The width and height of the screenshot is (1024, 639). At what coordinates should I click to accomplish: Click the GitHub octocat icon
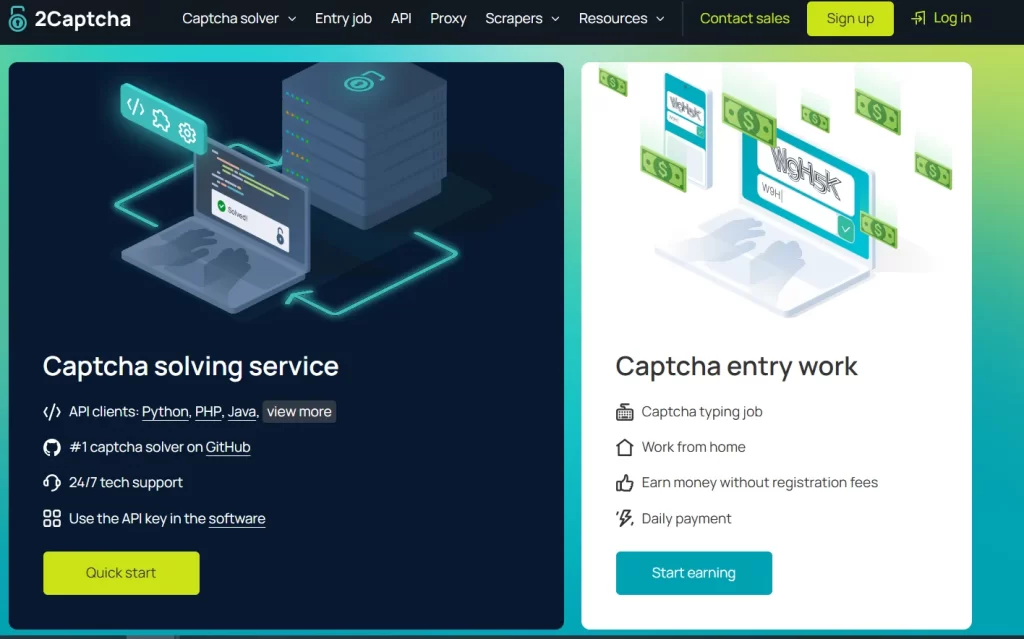(x=52, y=447)
